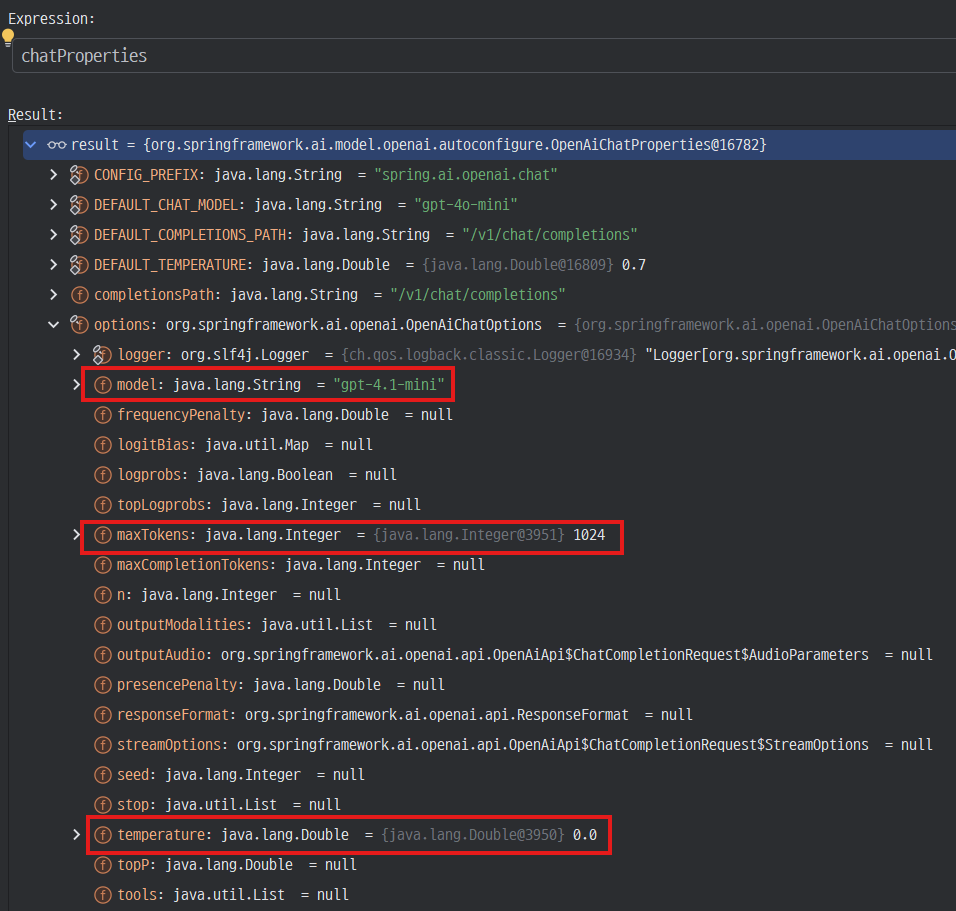The width and height of the screenshot is (956, 911).
Task: Select the "gpt-4.1-mini" model value
Action: point(389,384)
